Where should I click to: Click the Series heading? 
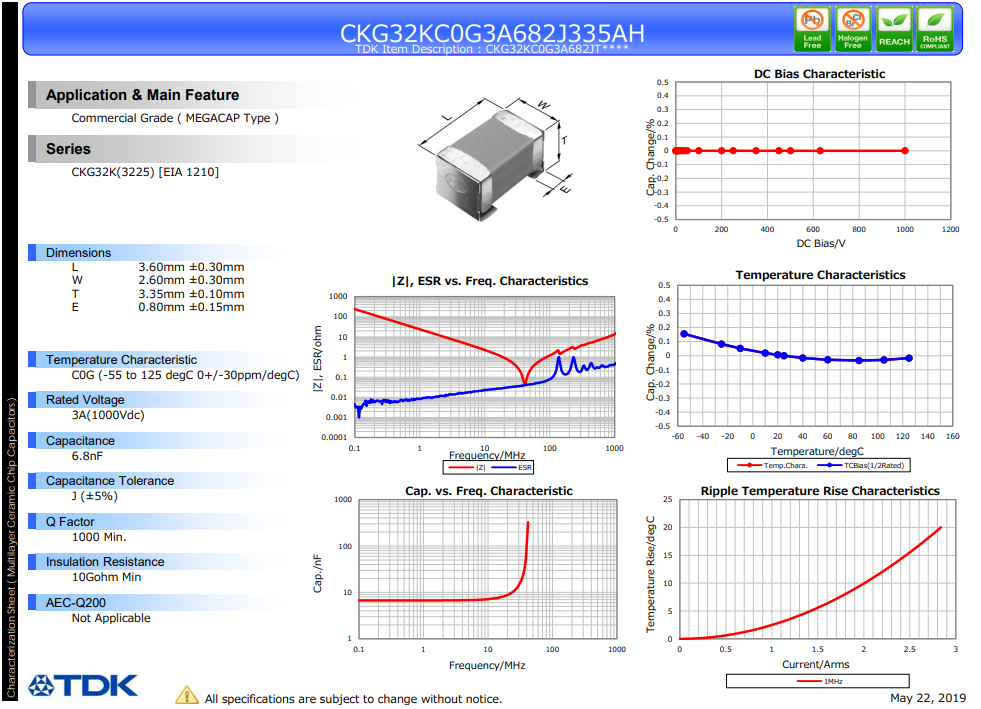point(68,149)
